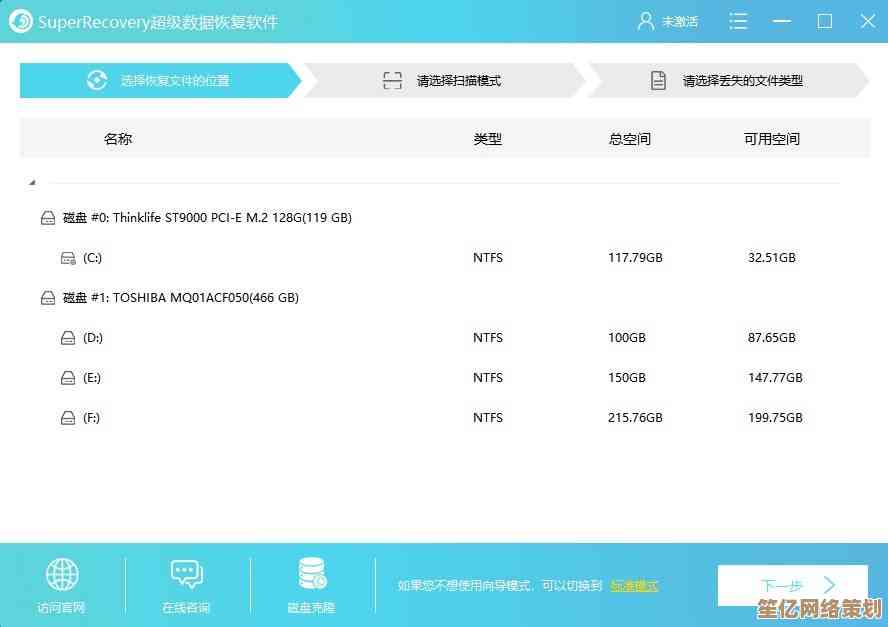
Task: Sort by 名称 column header
Action: tap(118, 139)
